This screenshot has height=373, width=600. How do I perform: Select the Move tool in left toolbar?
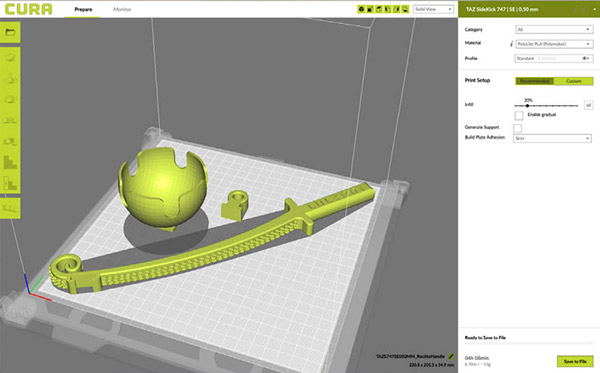click(10, 58)
